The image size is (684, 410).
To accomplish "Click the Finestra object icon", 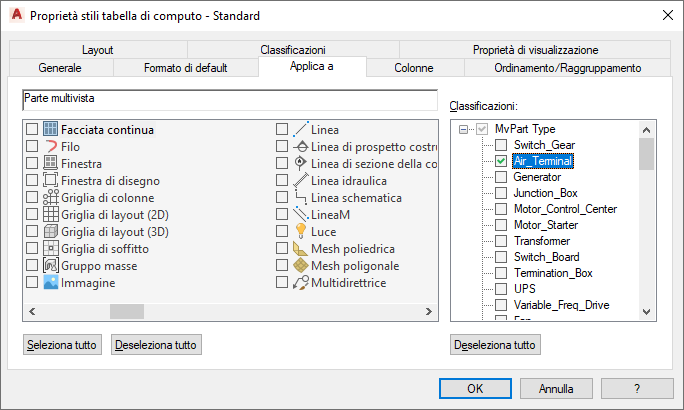I will point(50,163).
